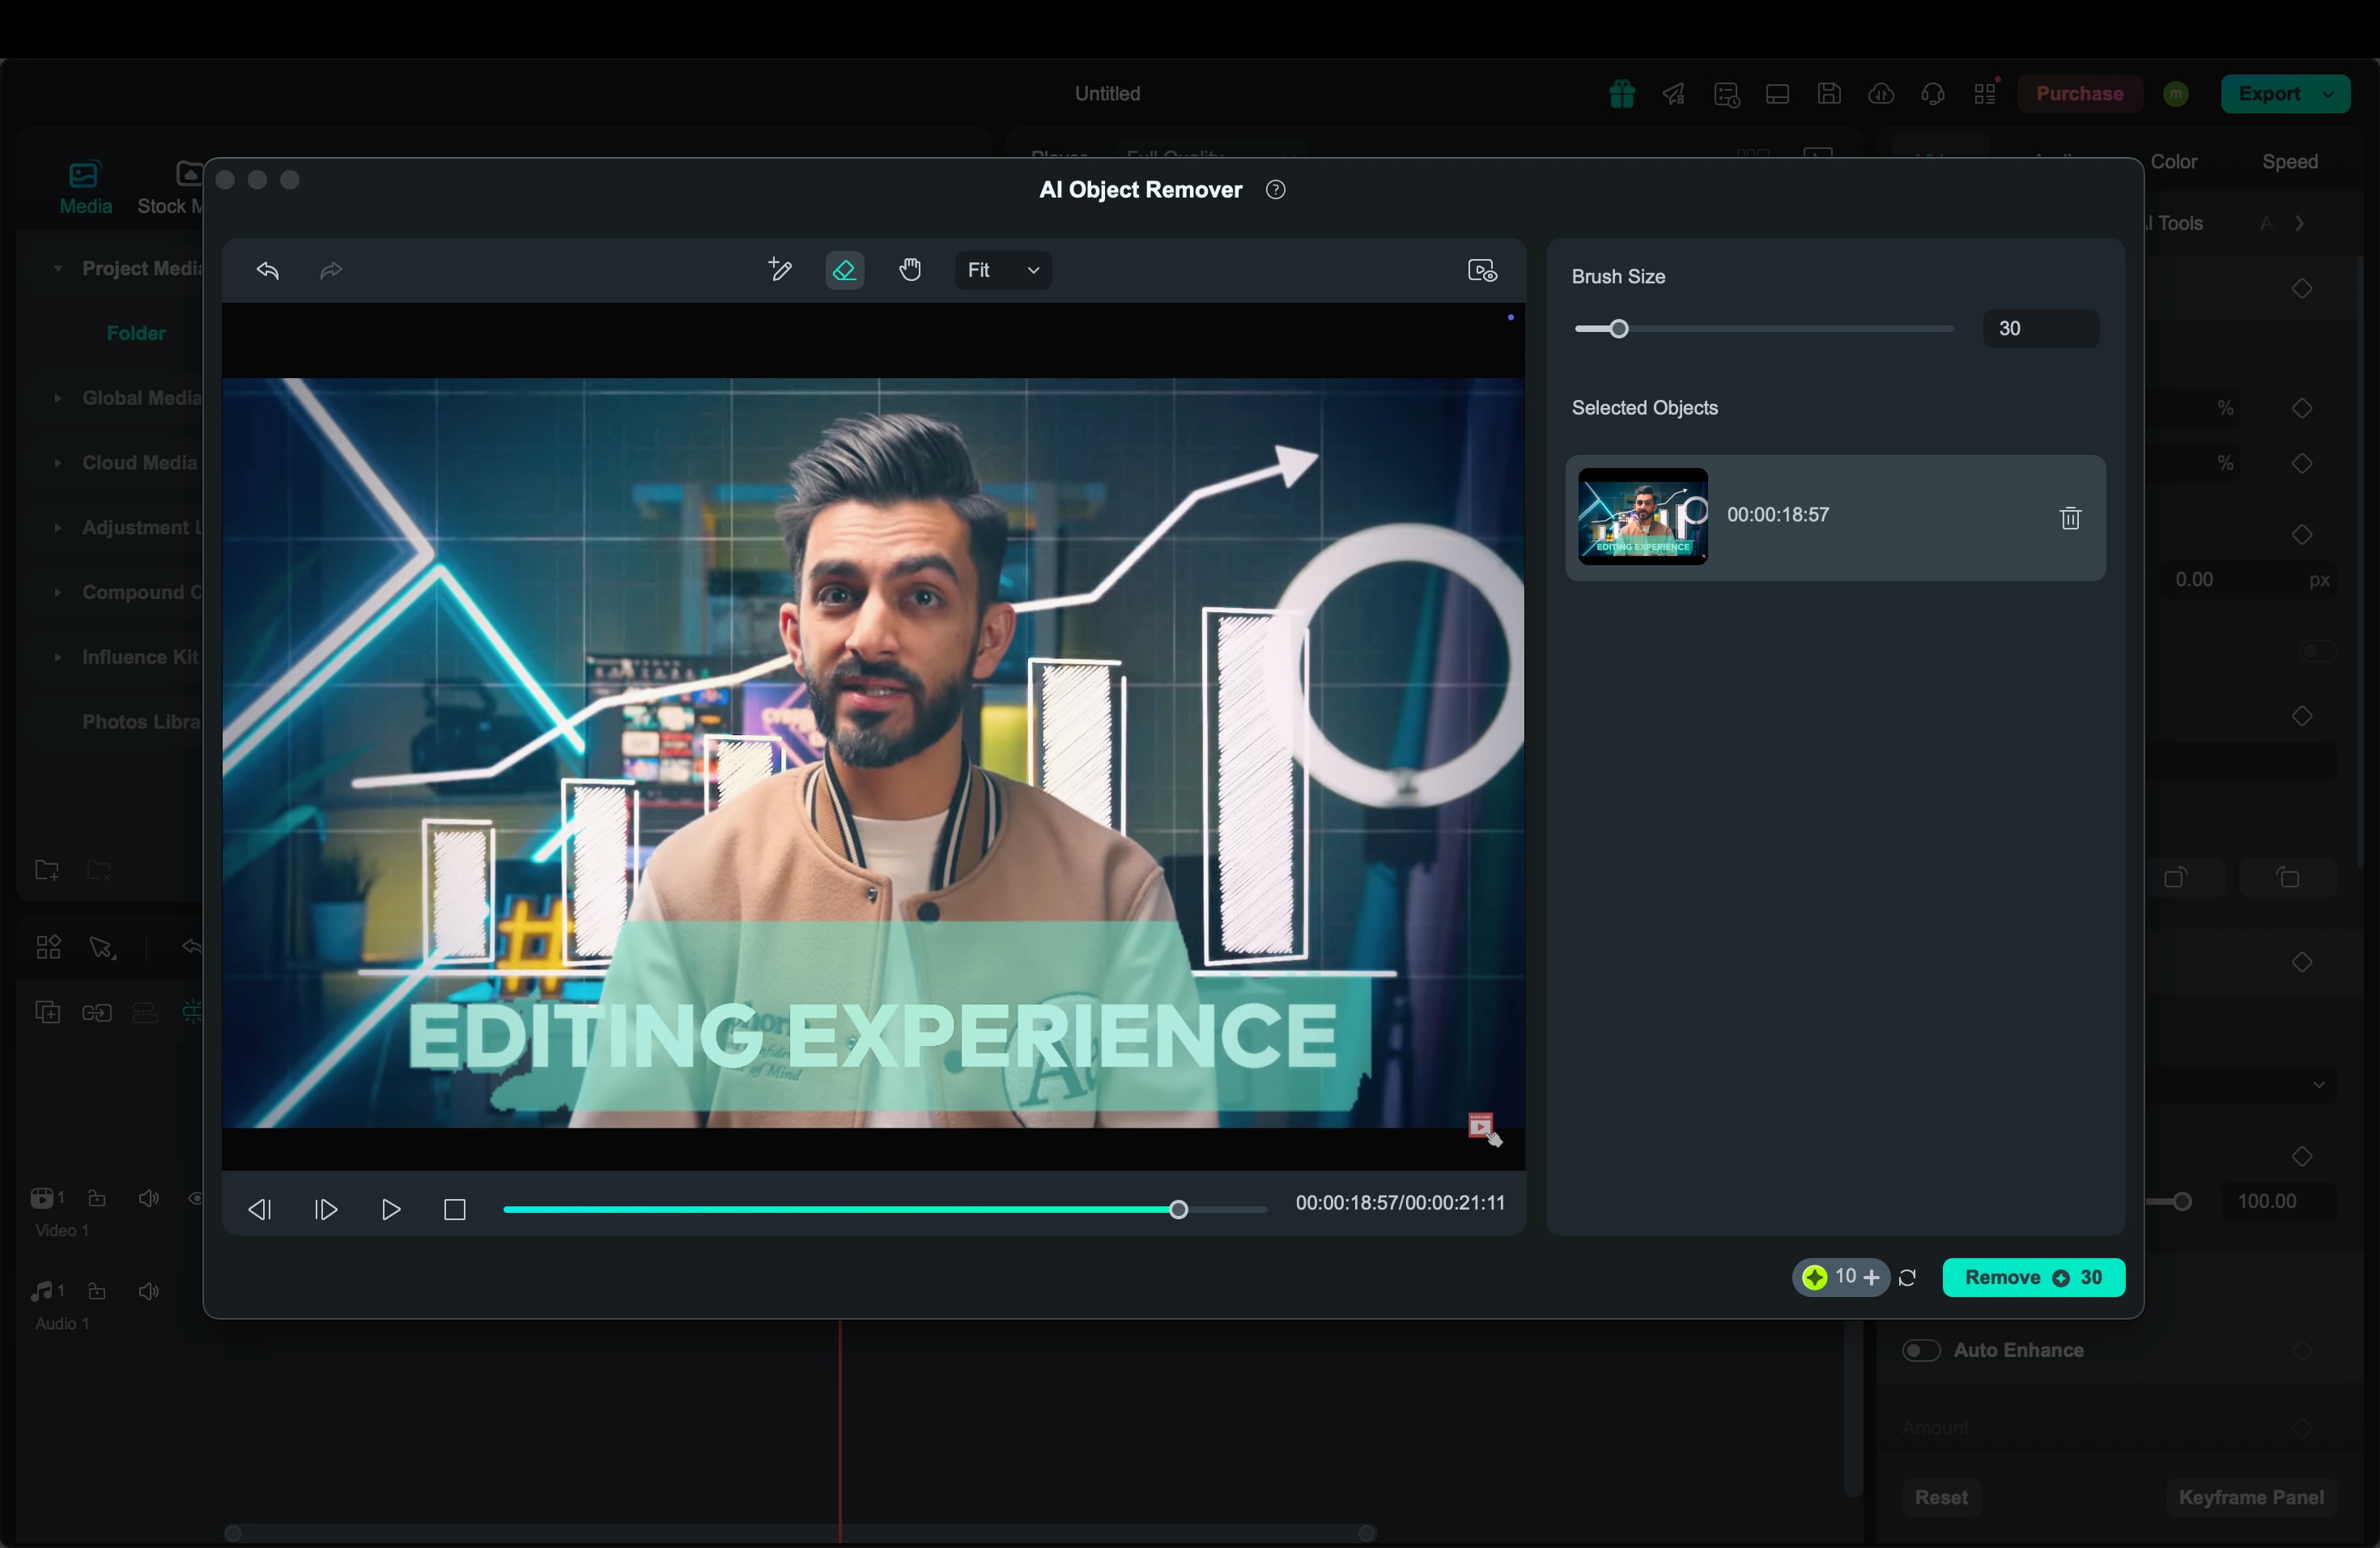The image size is (2380, 1548).
Task: Mute the Audio 1 track
Action: [148, 1291]
